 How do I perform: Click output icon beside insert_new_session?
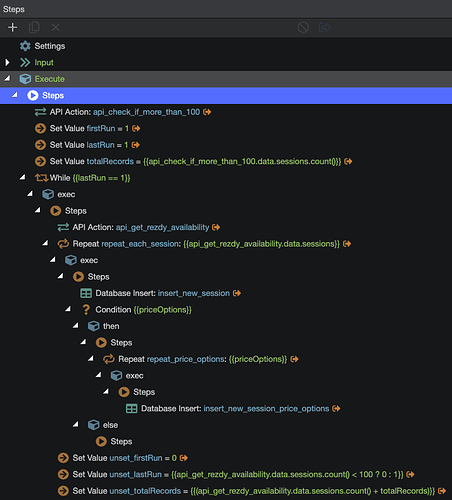pyautogui.click(x=237, y=293)
